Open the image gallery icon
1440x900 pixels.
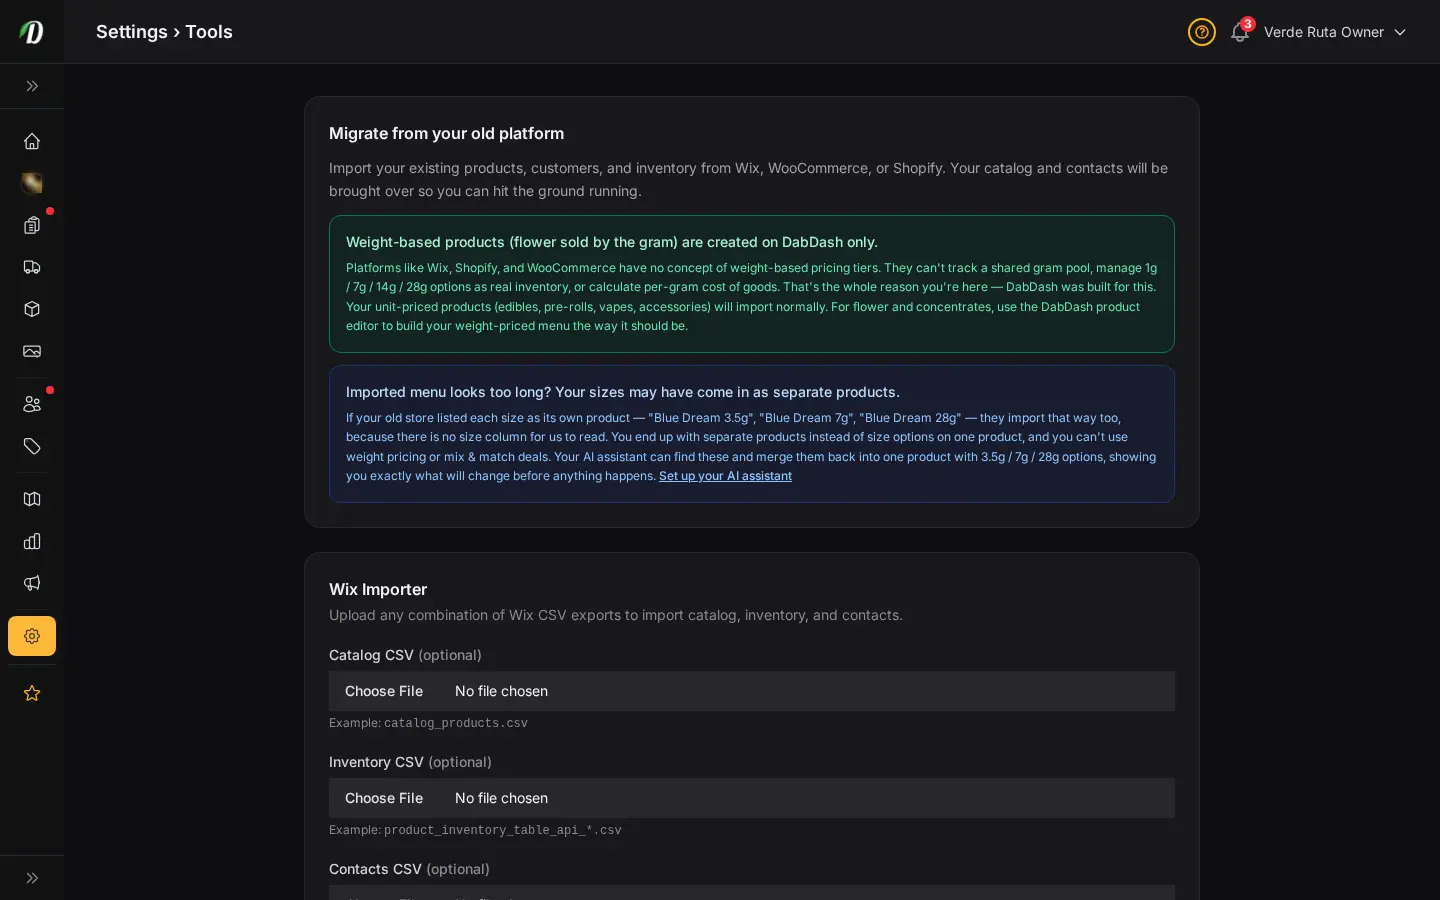pyautogui.click(x=32, y=351)
